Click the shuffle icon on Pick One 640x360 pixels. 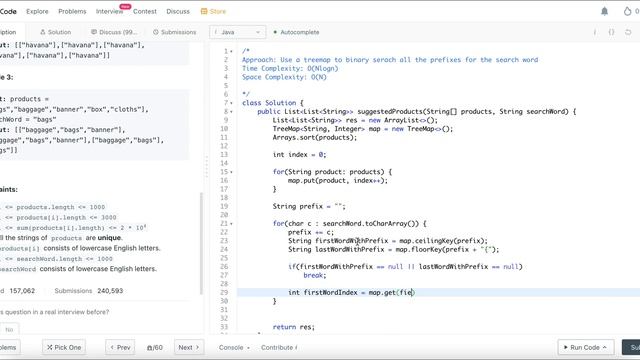point(50,347)
